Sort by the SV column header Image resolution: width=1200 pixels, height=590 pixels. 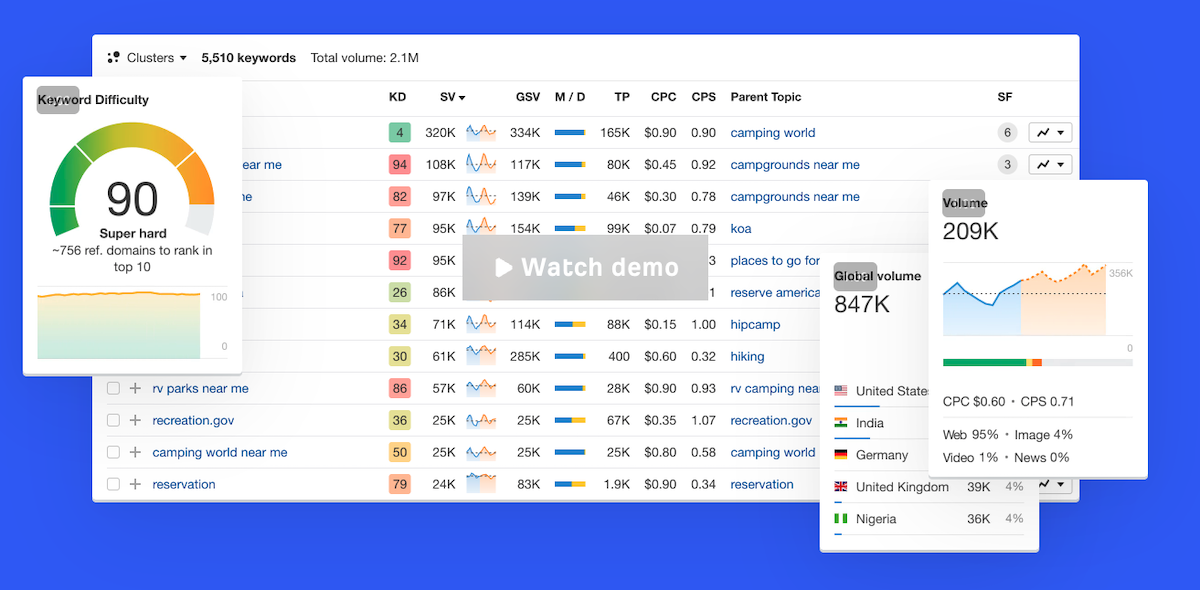tap(452, 97)
